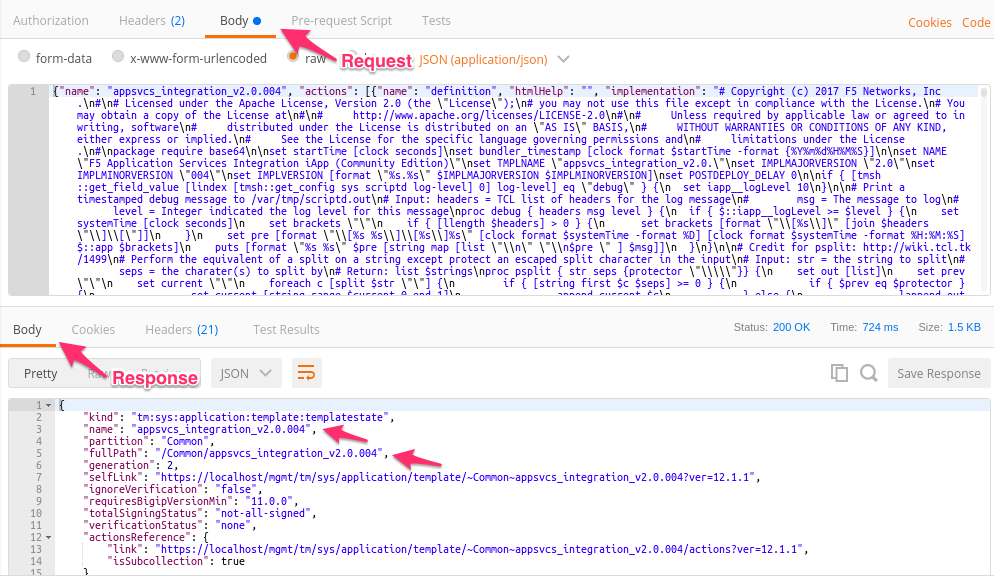The height and width of the screenshot is (576, 994).
Task: Click the search response magnifier icon
Action: pyautogui.click(x=868, y=373)
